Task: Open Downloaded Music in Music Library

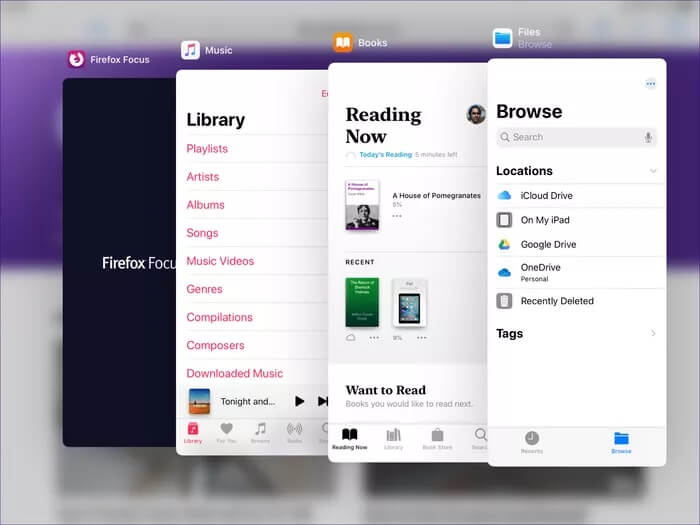Action: click(234, 374)
